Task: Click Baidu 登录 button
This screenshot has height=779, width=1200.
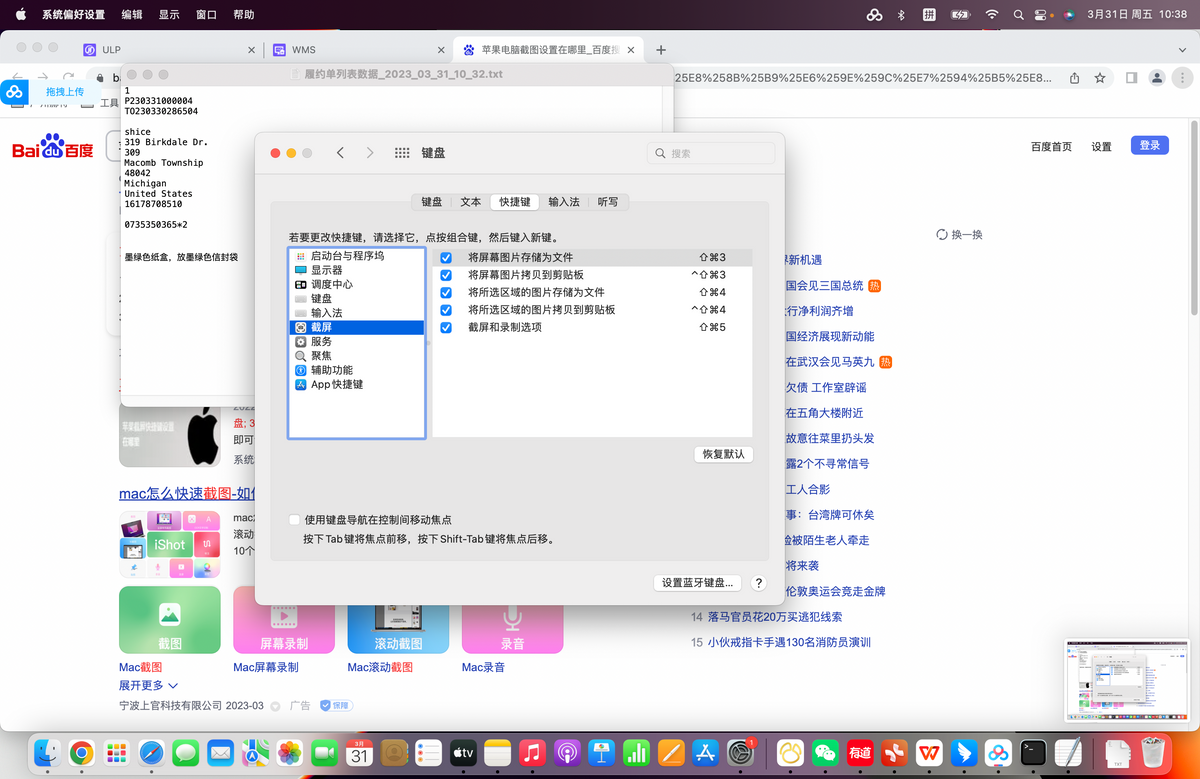Action: pos(1150,146)
